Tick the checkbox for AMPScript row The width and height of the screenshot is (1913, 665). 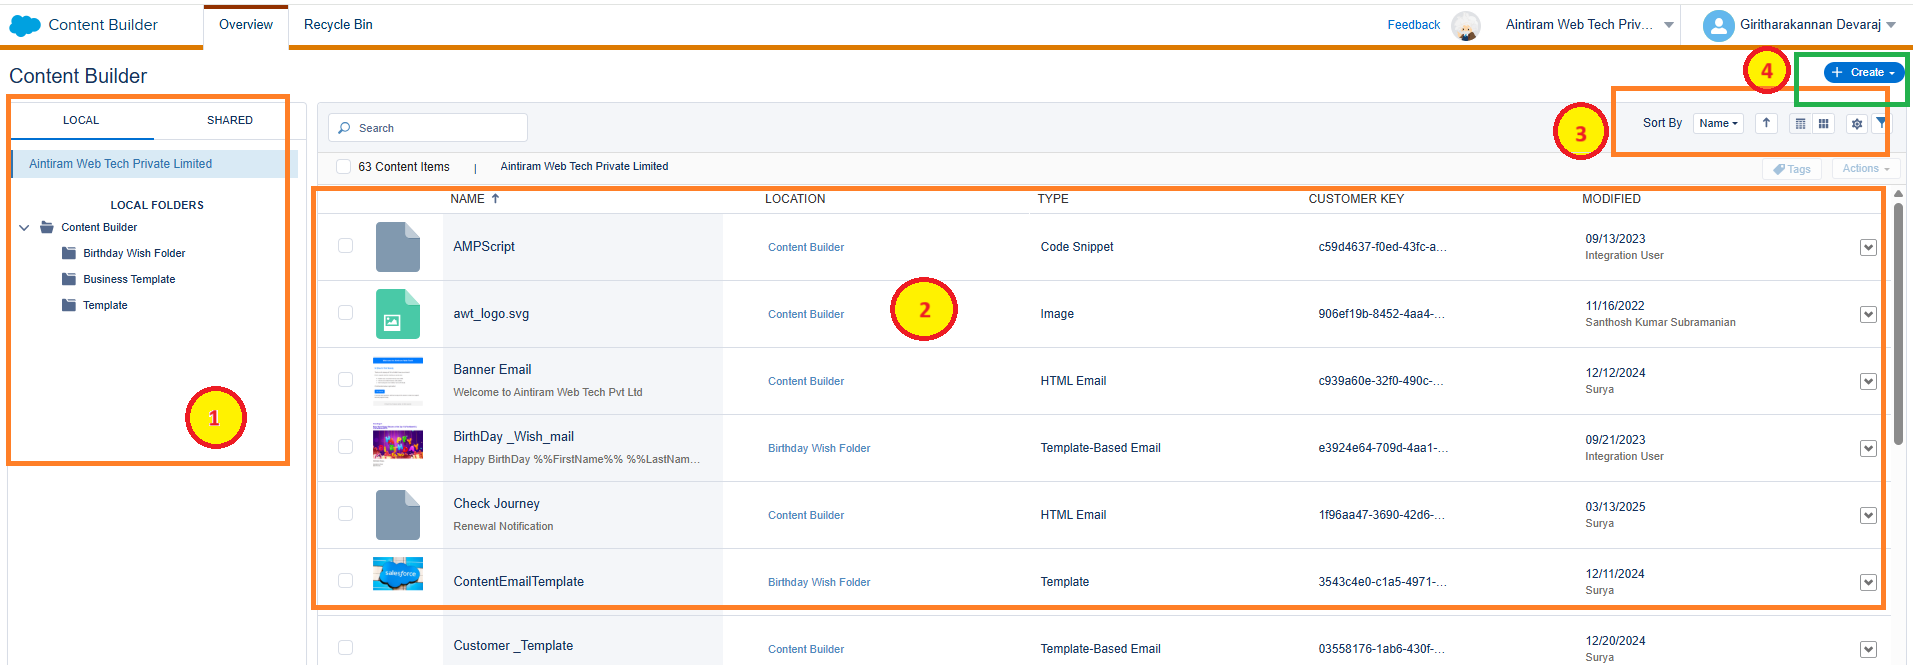(x=345, y=246)
